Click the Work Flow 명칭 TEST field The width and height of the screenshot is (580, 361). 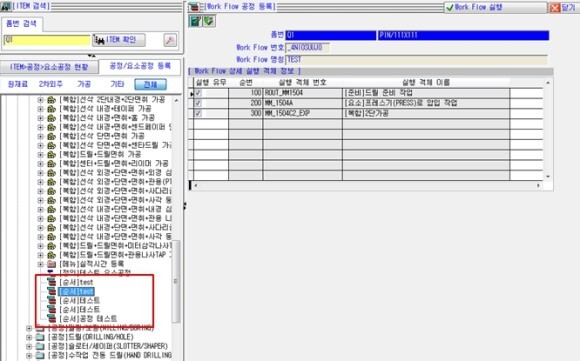pos(417,60)
